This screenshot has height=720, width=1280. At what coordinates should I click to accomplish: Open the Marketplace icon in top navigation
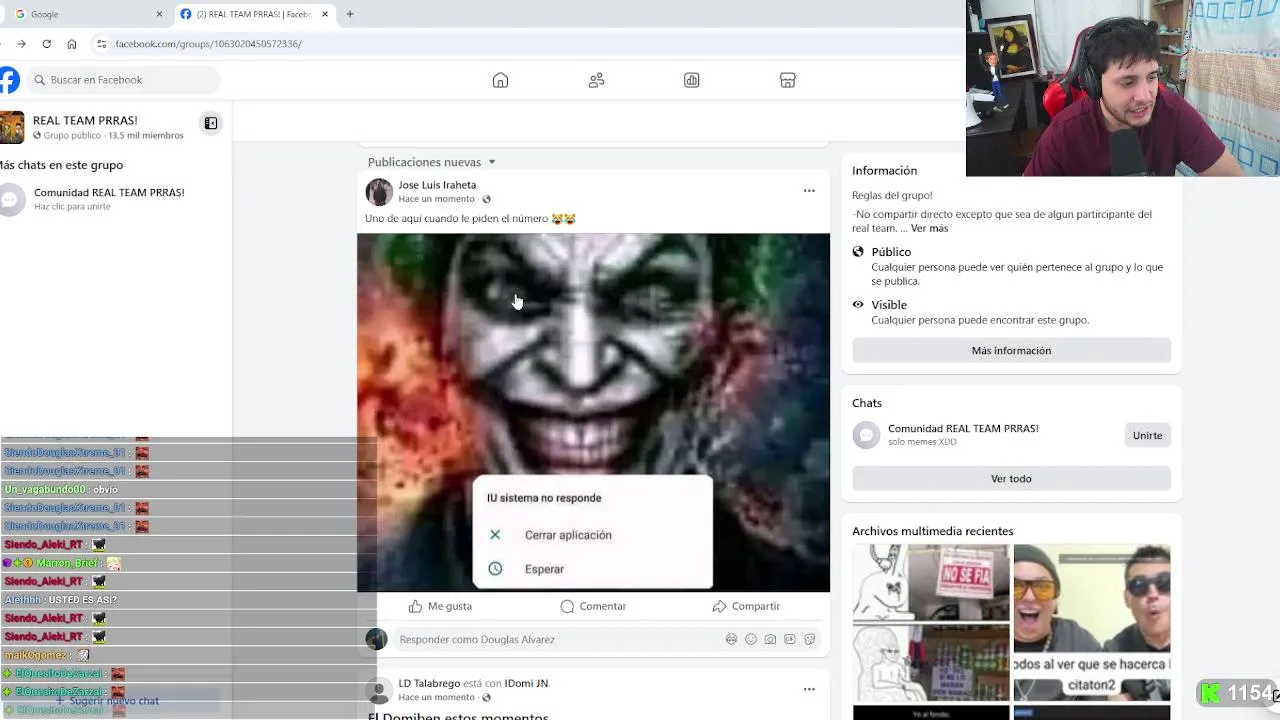click(x=787, y=80)
